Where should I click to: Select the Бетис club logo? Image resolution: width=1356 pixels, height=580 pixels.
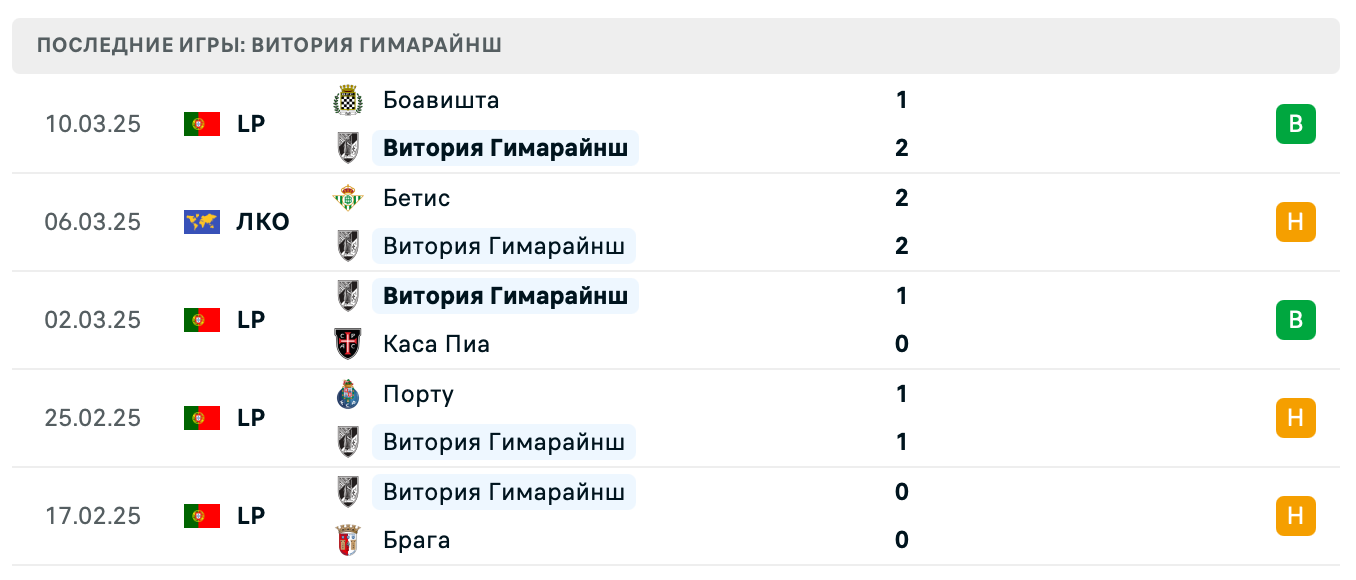coord(349,198)
